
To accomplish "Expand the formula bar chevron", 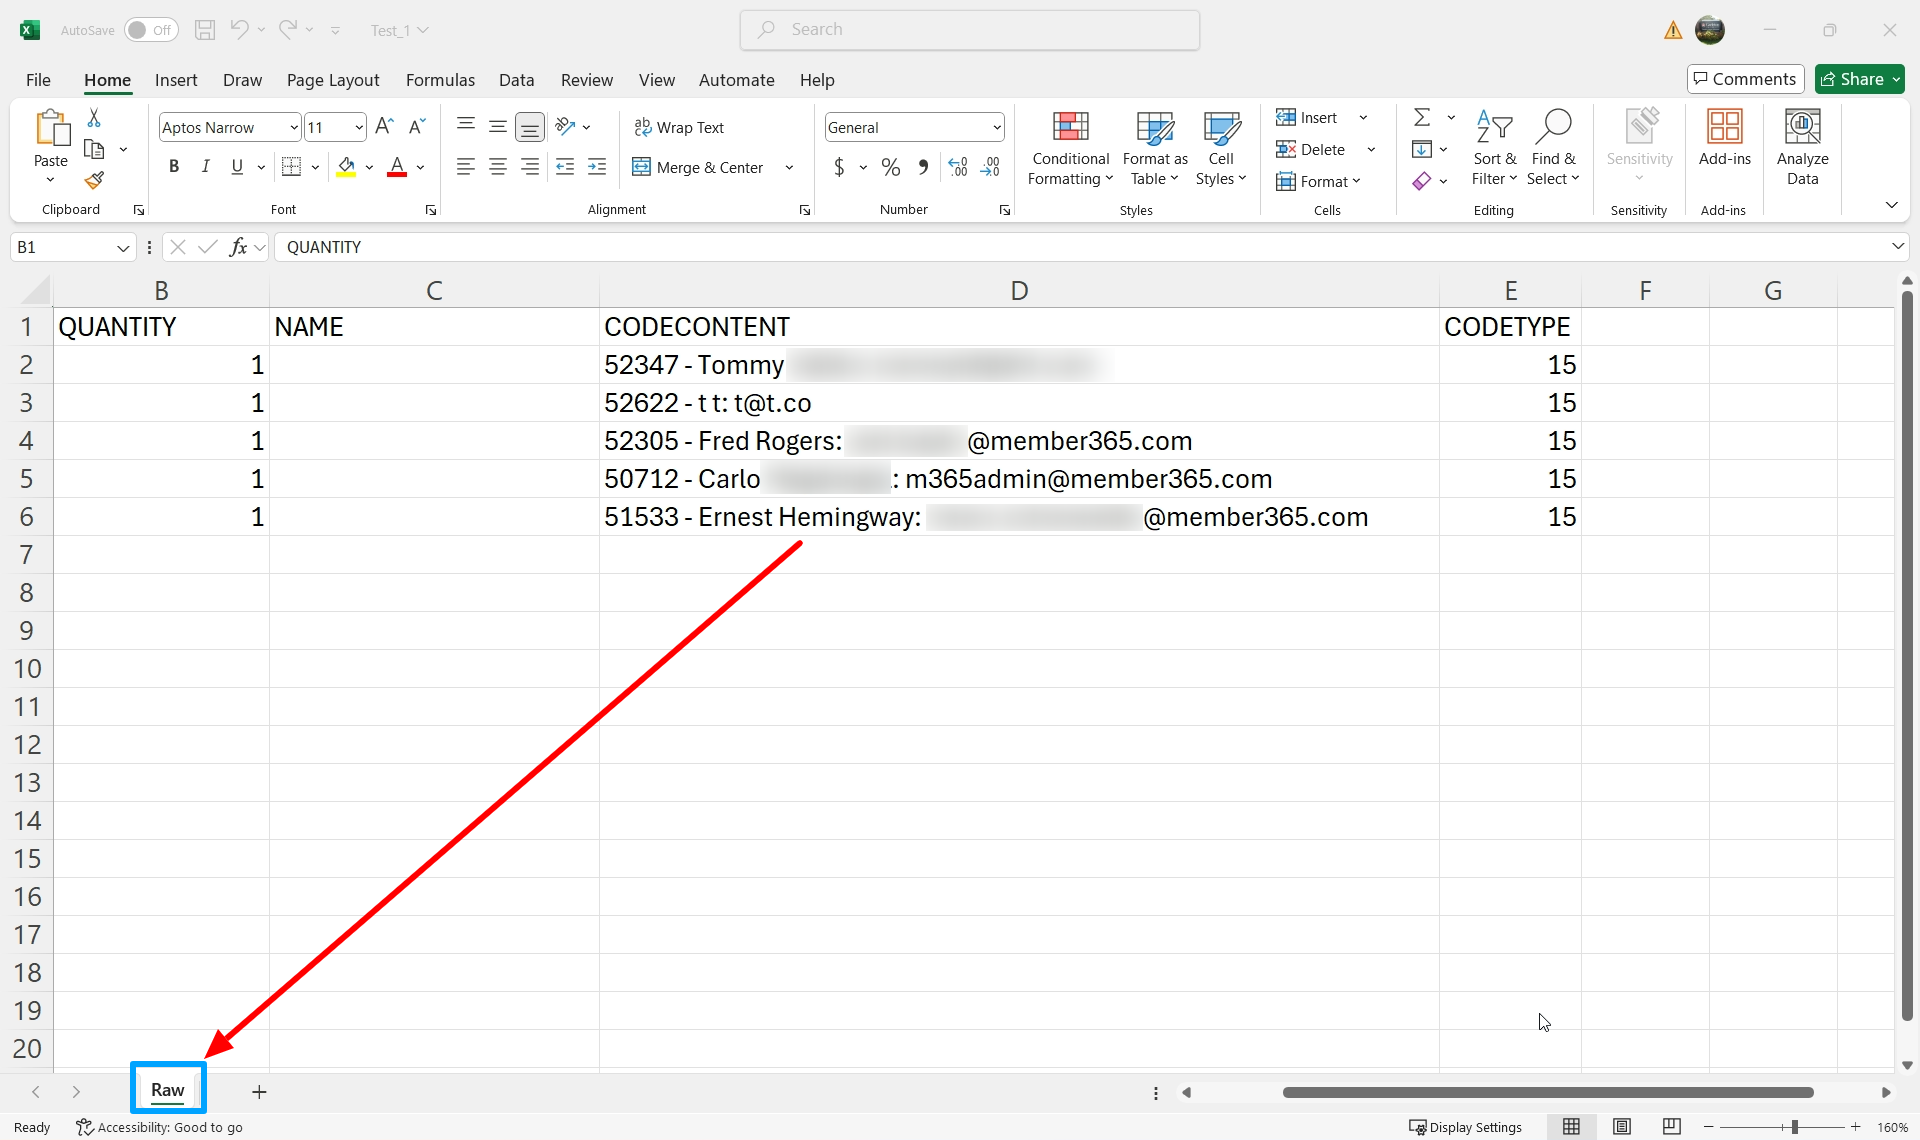I will pyautogui.click(x=1897, y=247).
